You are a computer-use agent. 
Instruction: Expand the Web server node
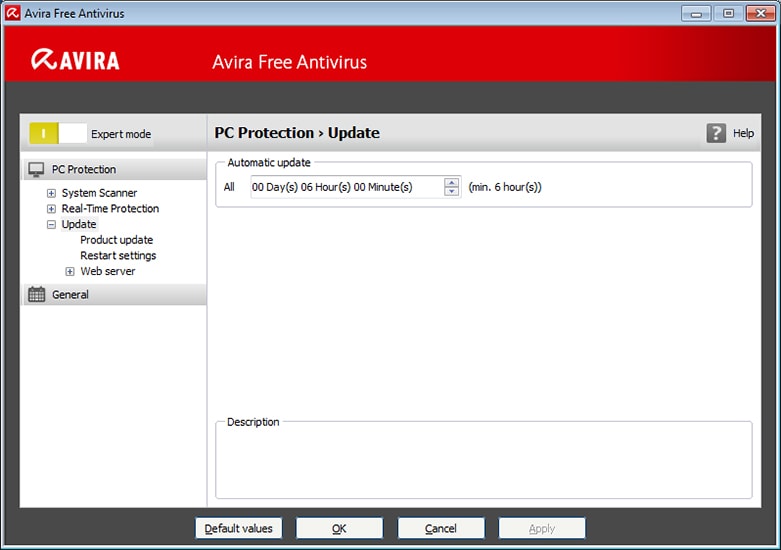(x=70, y=272)
